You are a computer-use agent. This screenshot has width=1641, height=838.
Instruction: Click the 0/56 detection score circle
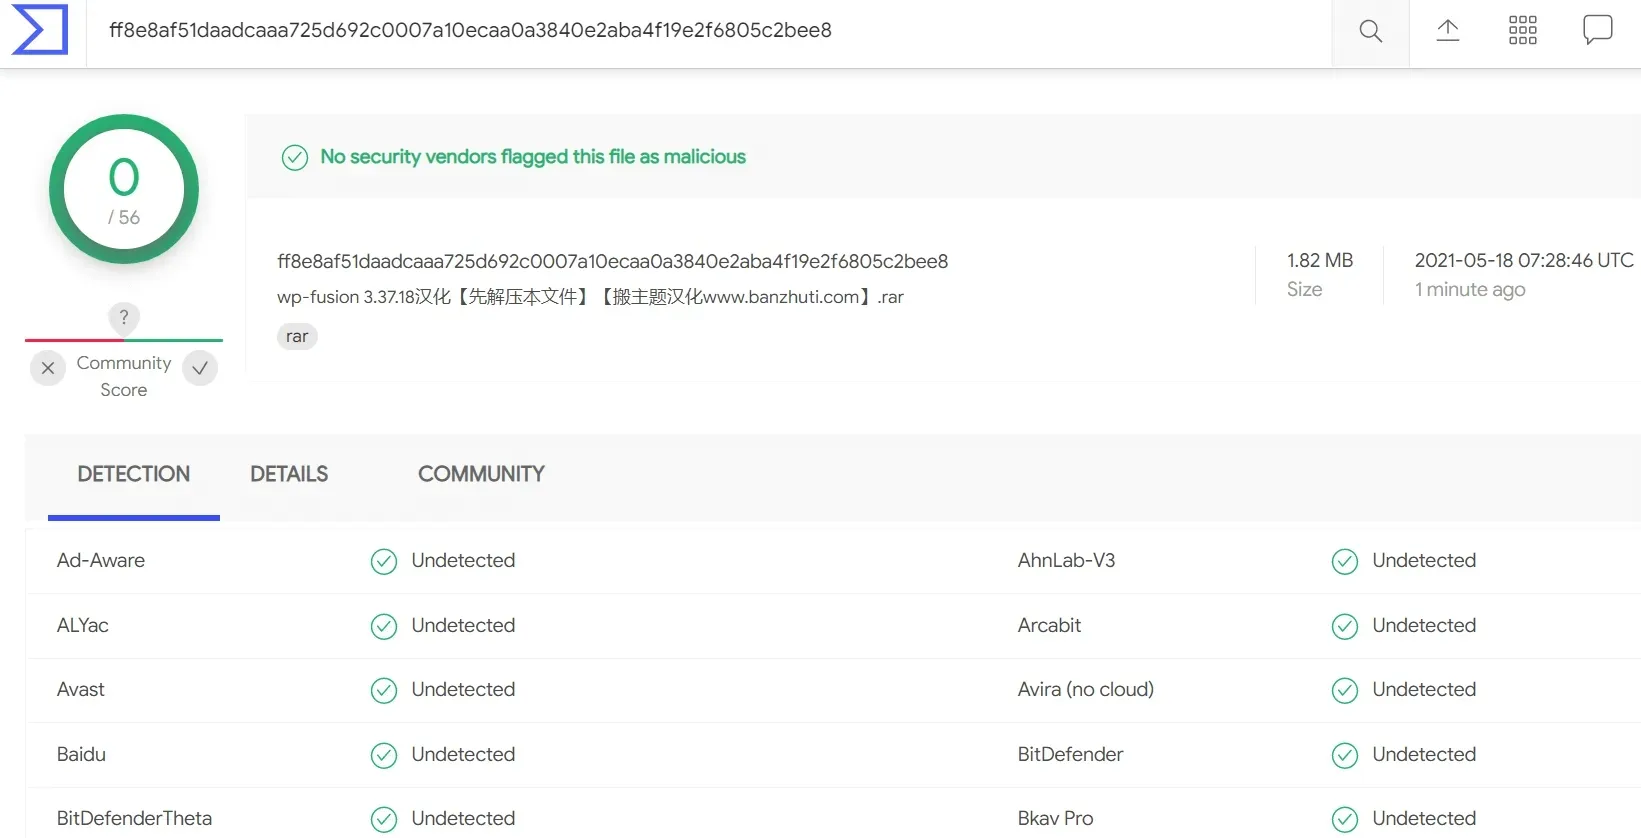pyautogui.click(x=124, y=189)
